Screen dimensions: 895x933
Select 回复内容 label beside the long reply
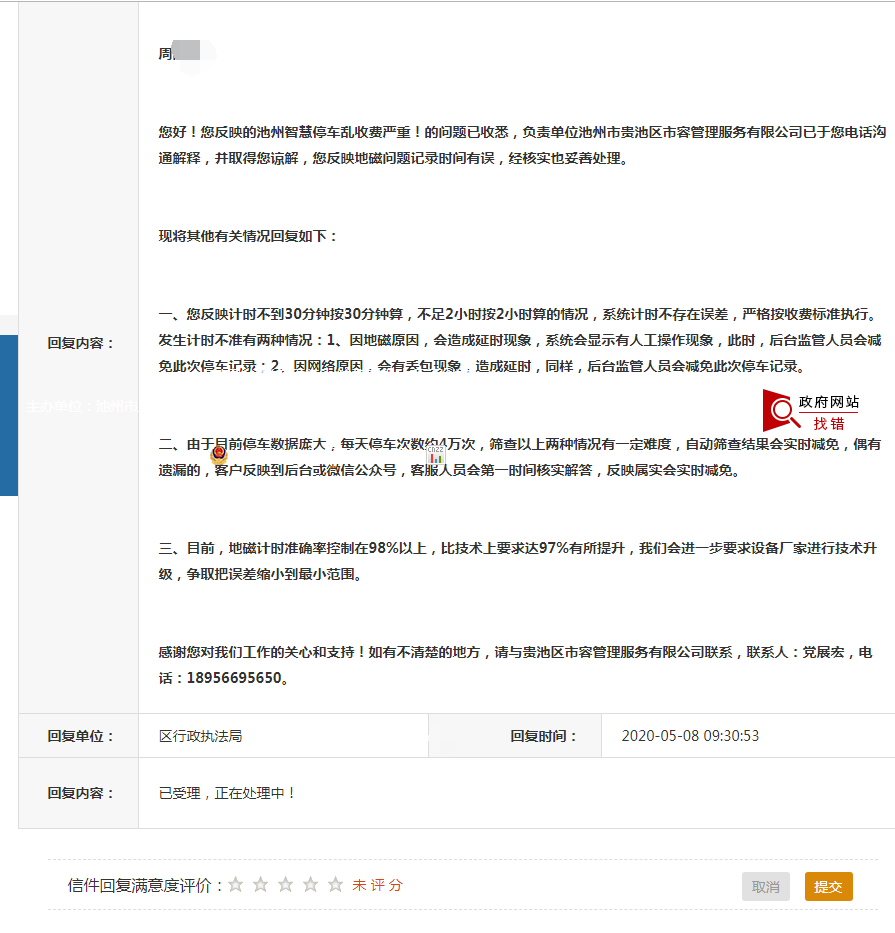pyautogui.click(x=80, y=343)
